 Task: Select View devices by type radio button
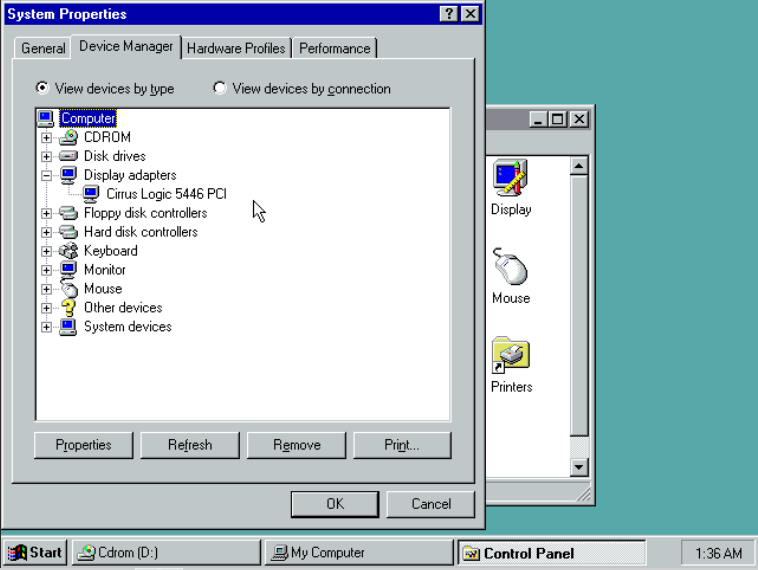(x=42, y=88)
